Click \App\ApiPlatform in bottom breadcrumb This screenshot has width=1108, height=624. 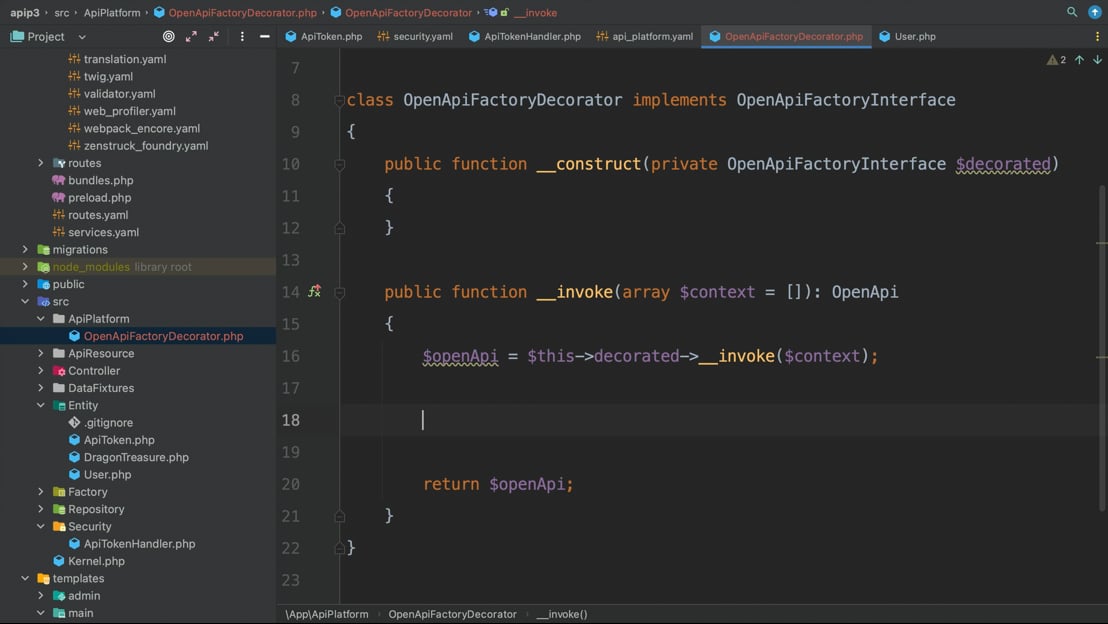point(326,614)
